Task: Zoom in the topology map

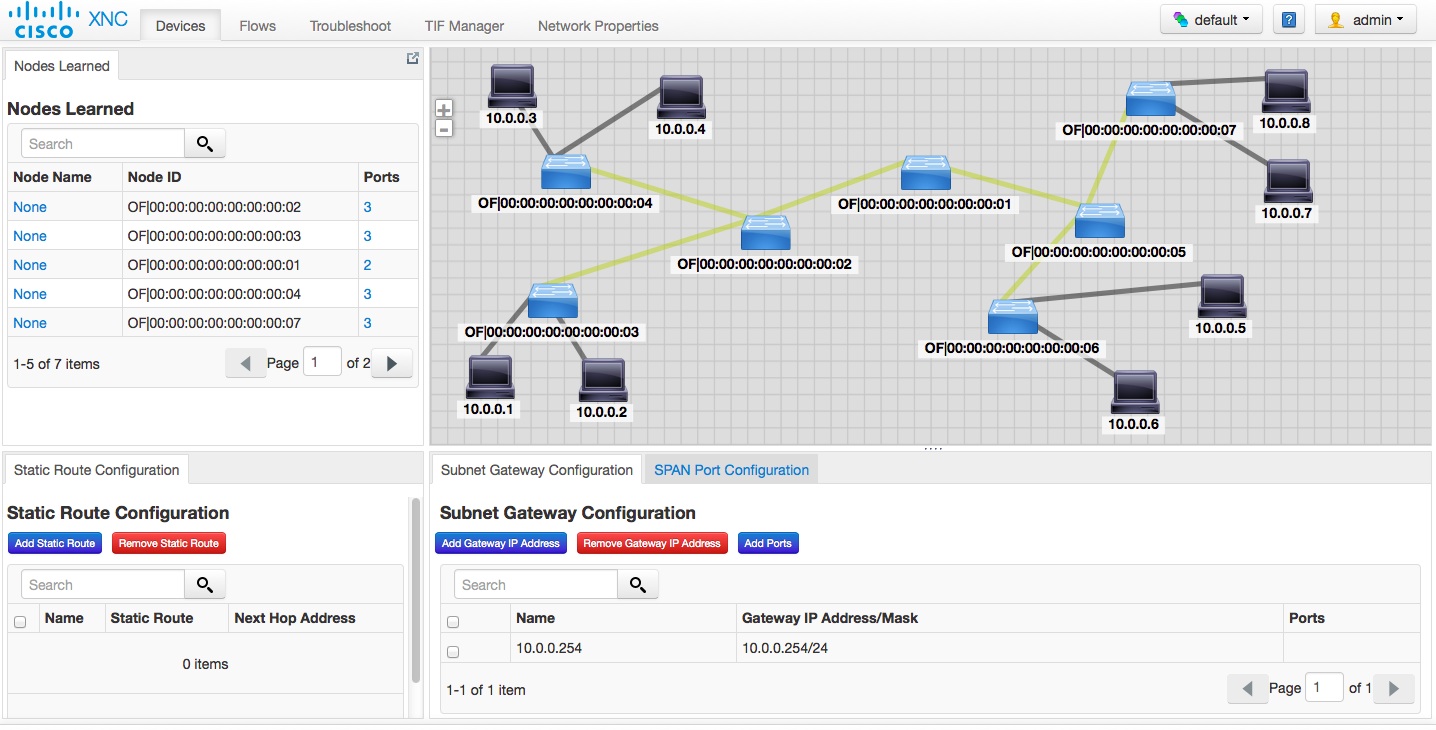Action: pyautogui.click(x=444, y=109)
